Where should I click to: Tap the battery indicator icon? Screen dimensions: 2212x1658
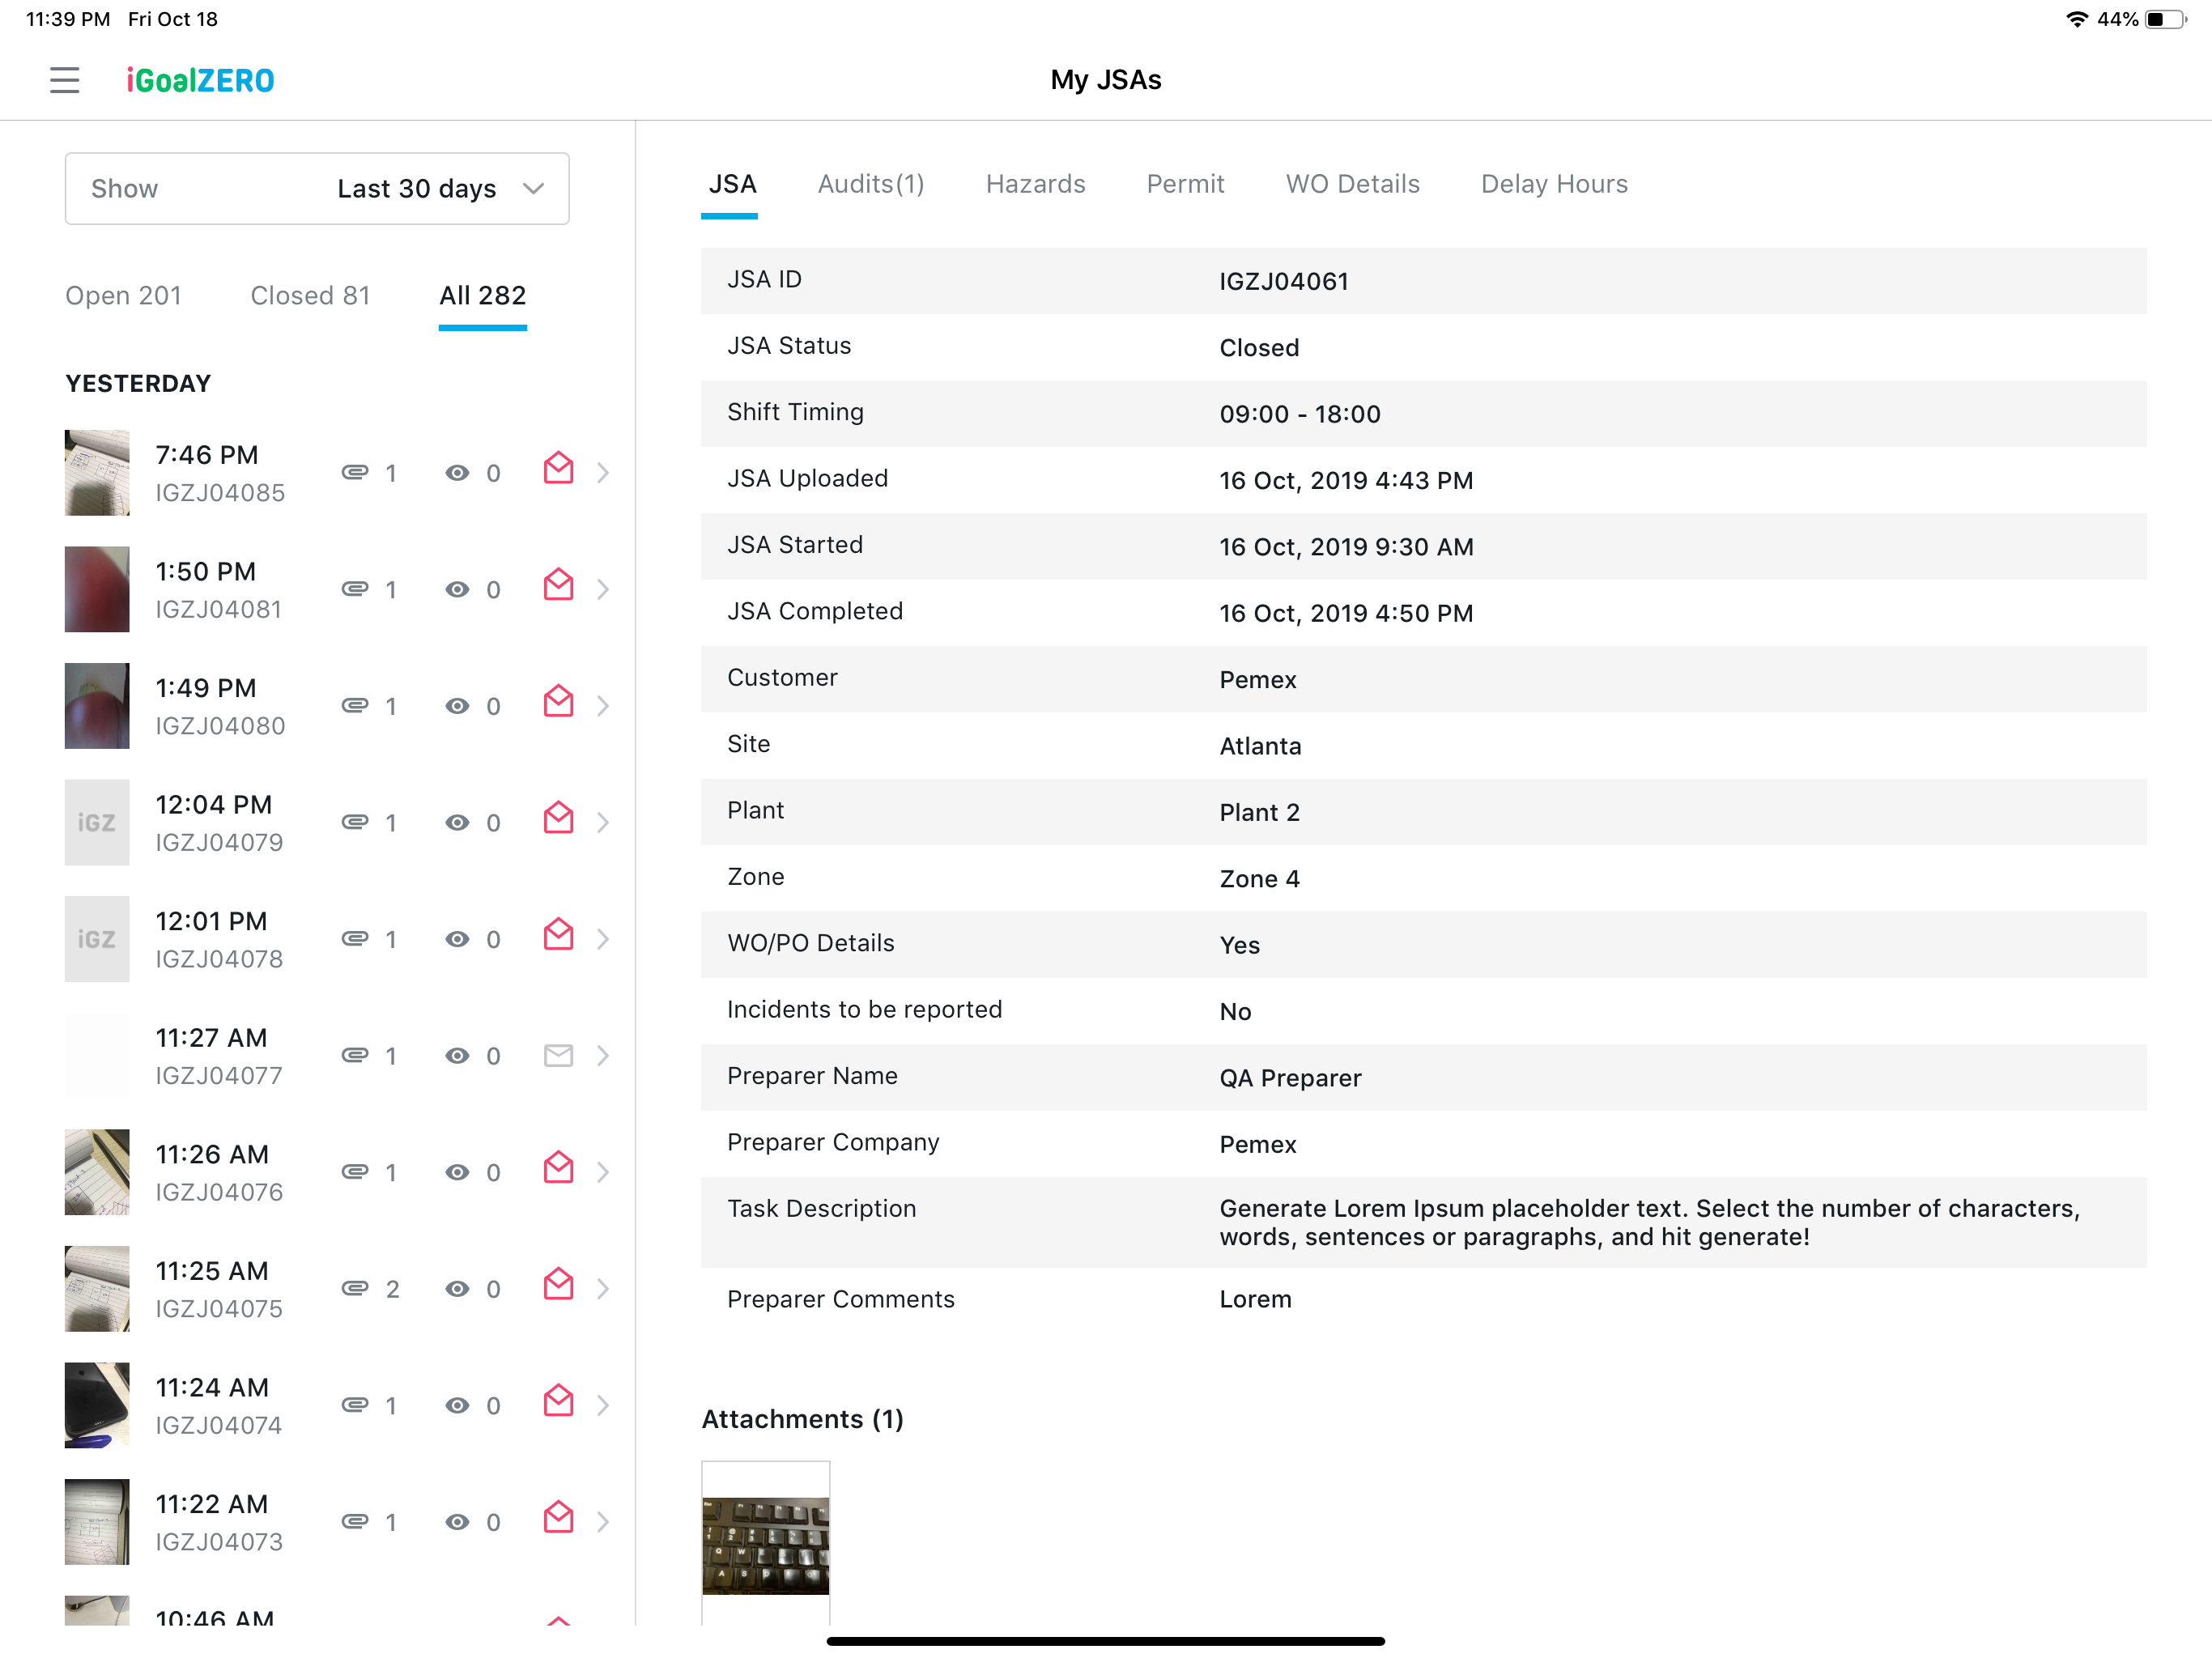(2166, 19)
